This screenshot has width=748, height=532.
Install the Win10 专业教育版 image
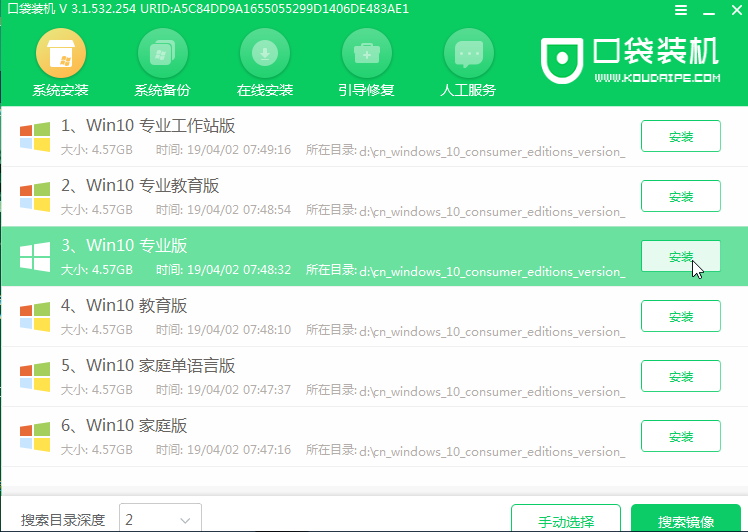click(x=680, y=196)
